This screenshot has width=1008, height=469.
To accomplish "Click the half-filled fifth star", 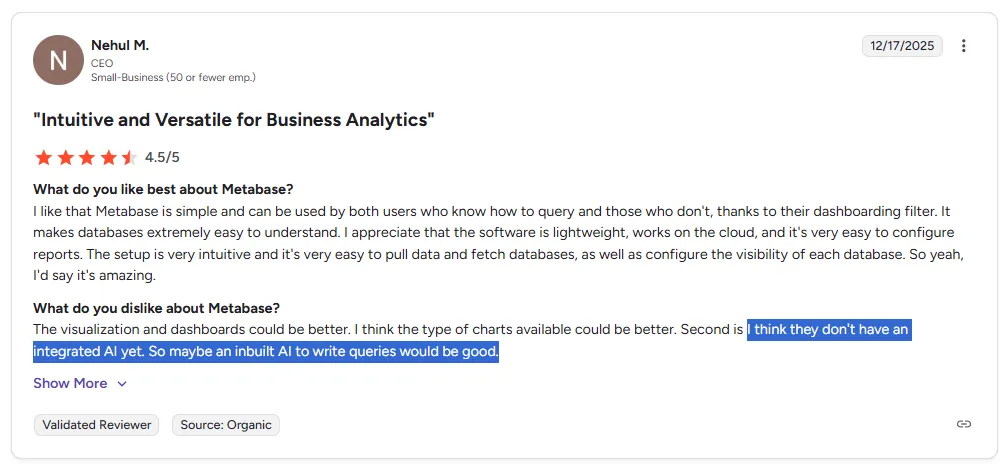I will click(x=129, y=157).
